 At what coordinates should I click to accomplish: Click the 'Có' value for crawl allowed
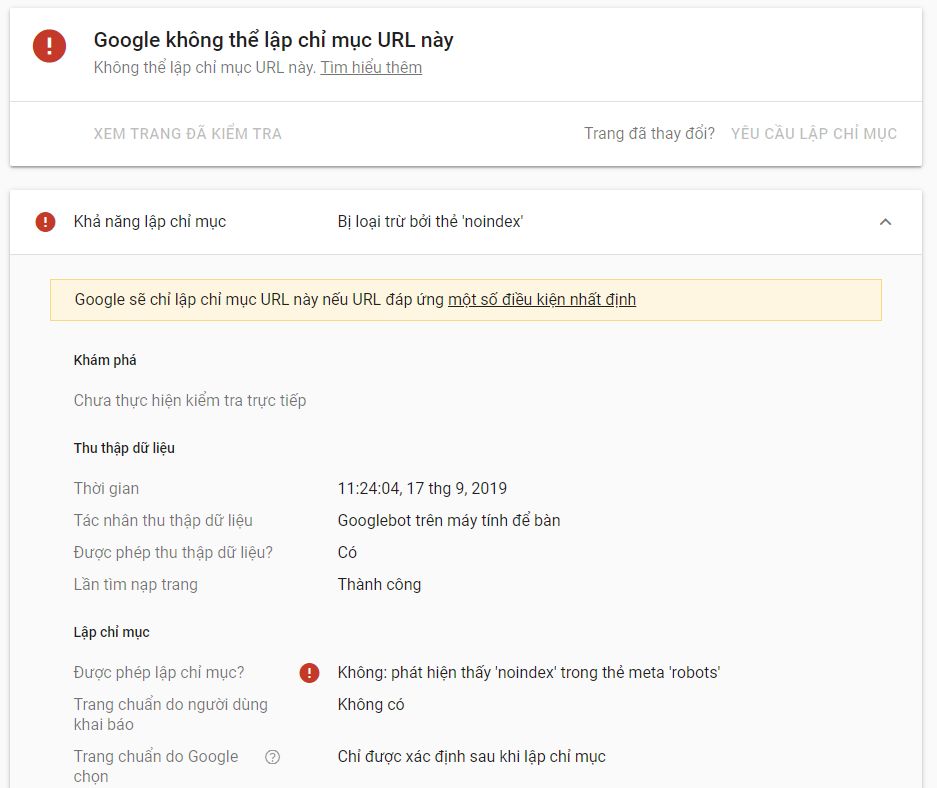click(347, 553)
